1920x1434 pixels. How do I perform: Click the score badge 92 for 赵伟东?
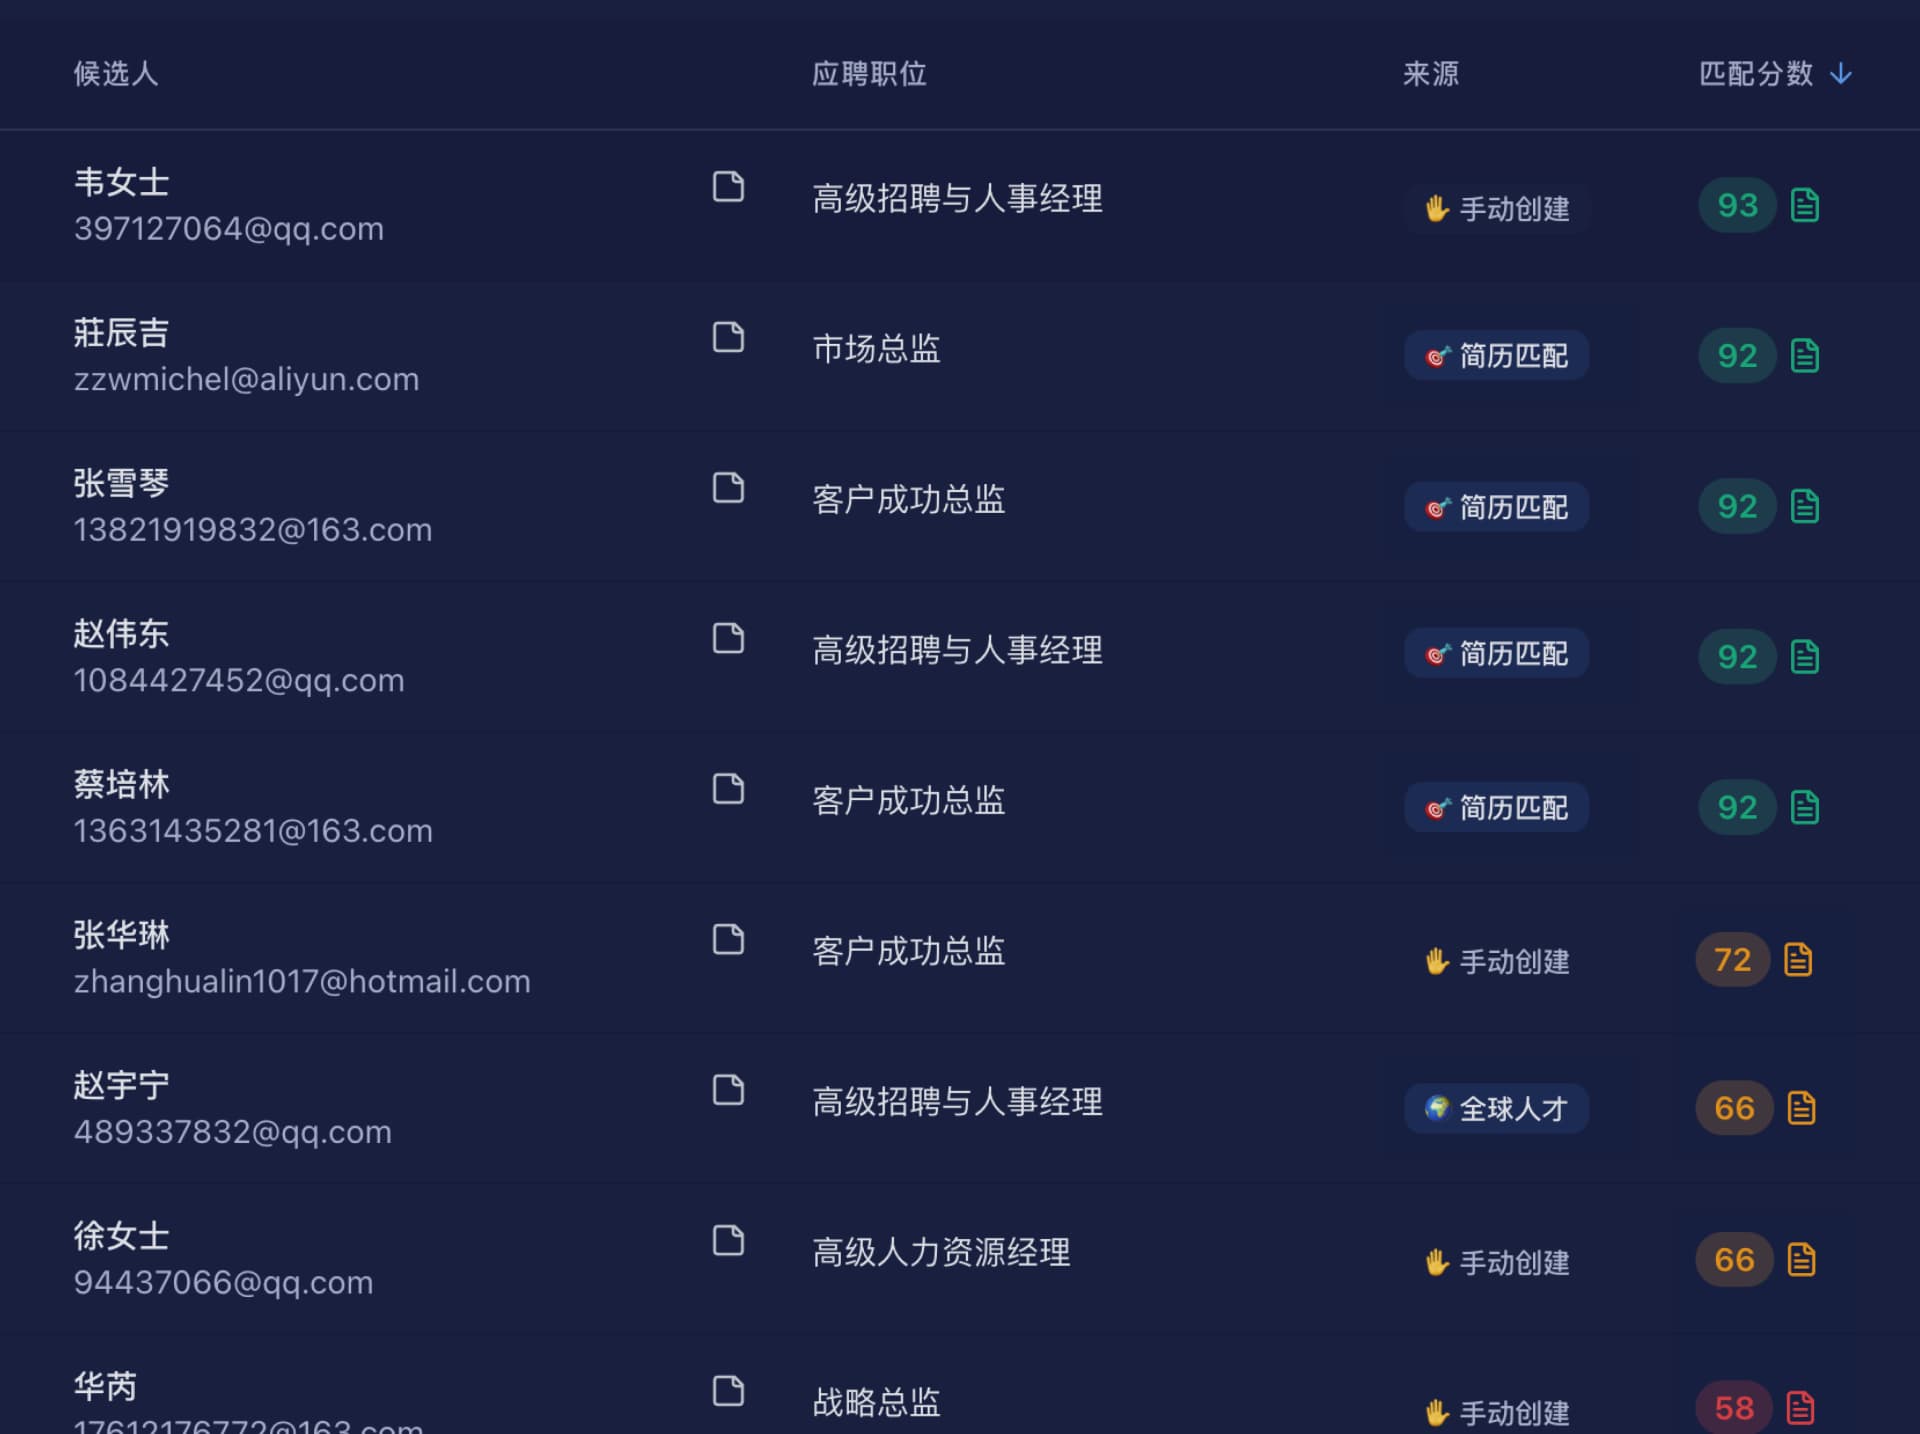[x=1736, y=656]
